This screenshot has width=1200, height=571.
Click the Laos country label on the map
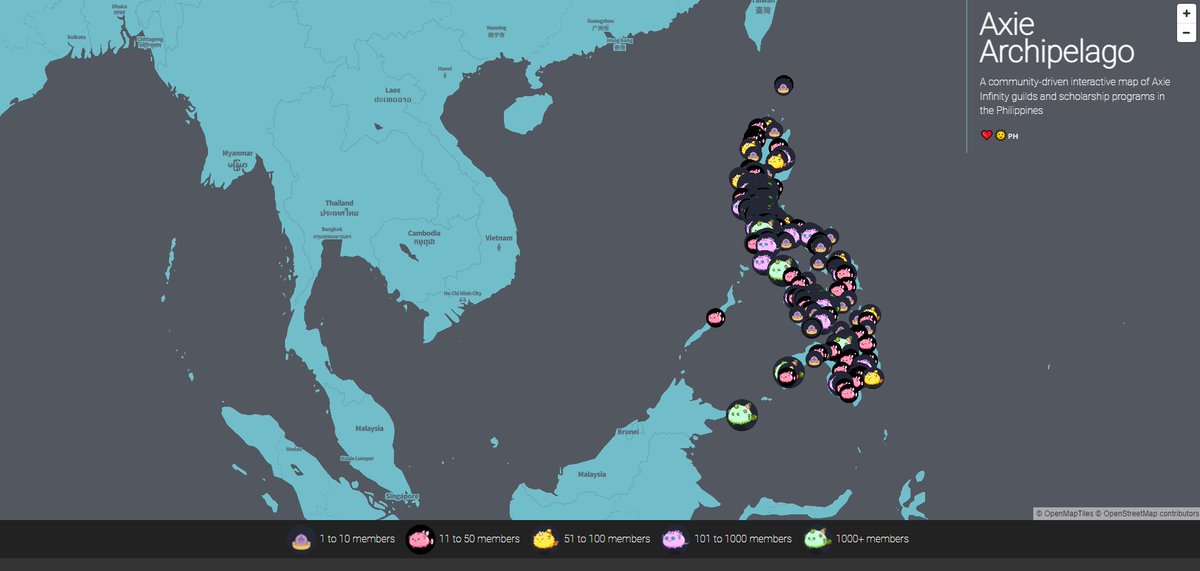click(393, 95)
